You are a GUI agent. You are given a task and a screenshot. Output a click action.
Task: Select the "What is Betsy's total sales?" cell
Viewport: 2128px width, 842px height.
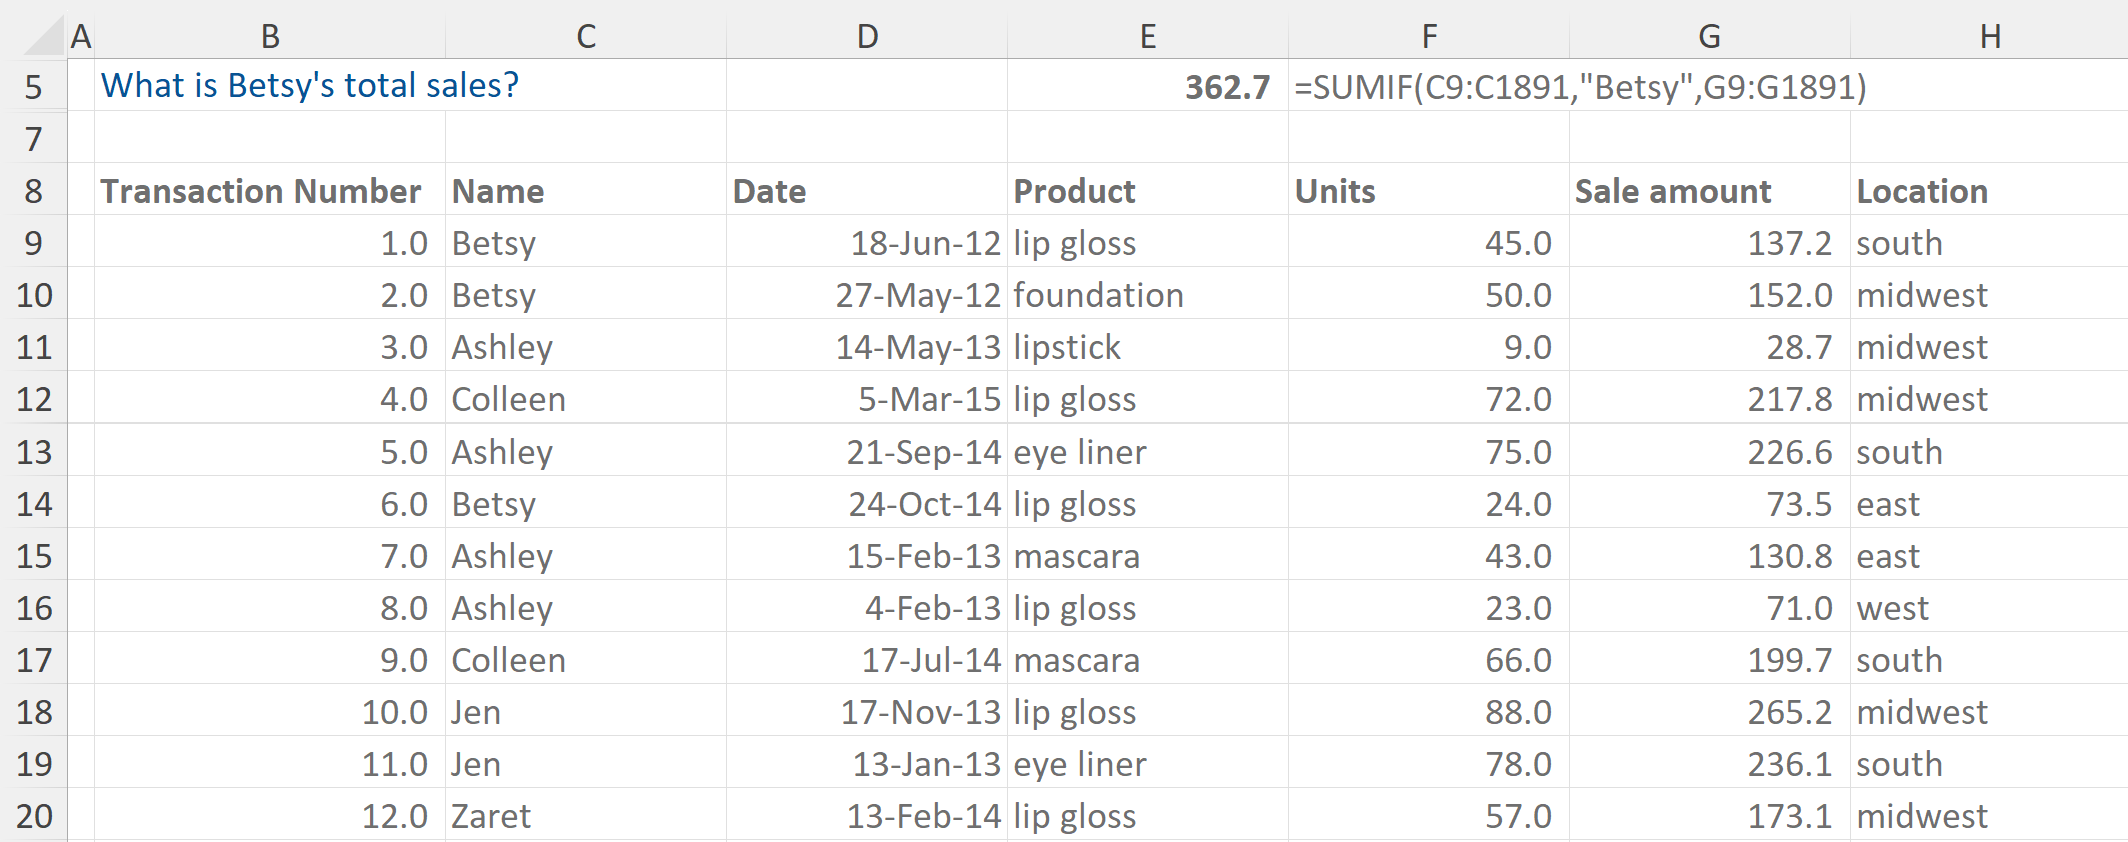pyautogui.click(x=310, y=86)
